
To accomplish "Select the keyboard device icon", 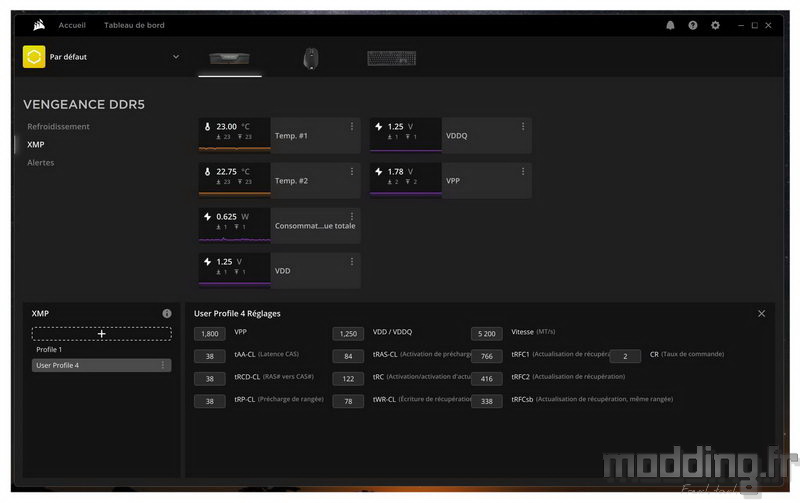I will click(391, 58).
